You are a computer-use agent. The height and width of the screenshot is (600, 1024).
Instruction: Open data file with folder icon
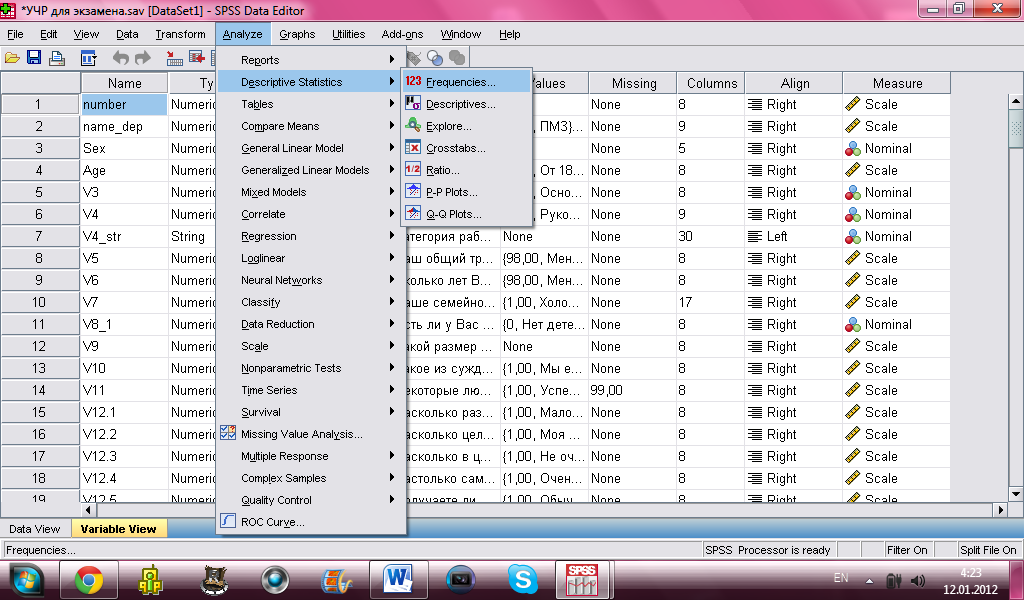click(12, 58)
